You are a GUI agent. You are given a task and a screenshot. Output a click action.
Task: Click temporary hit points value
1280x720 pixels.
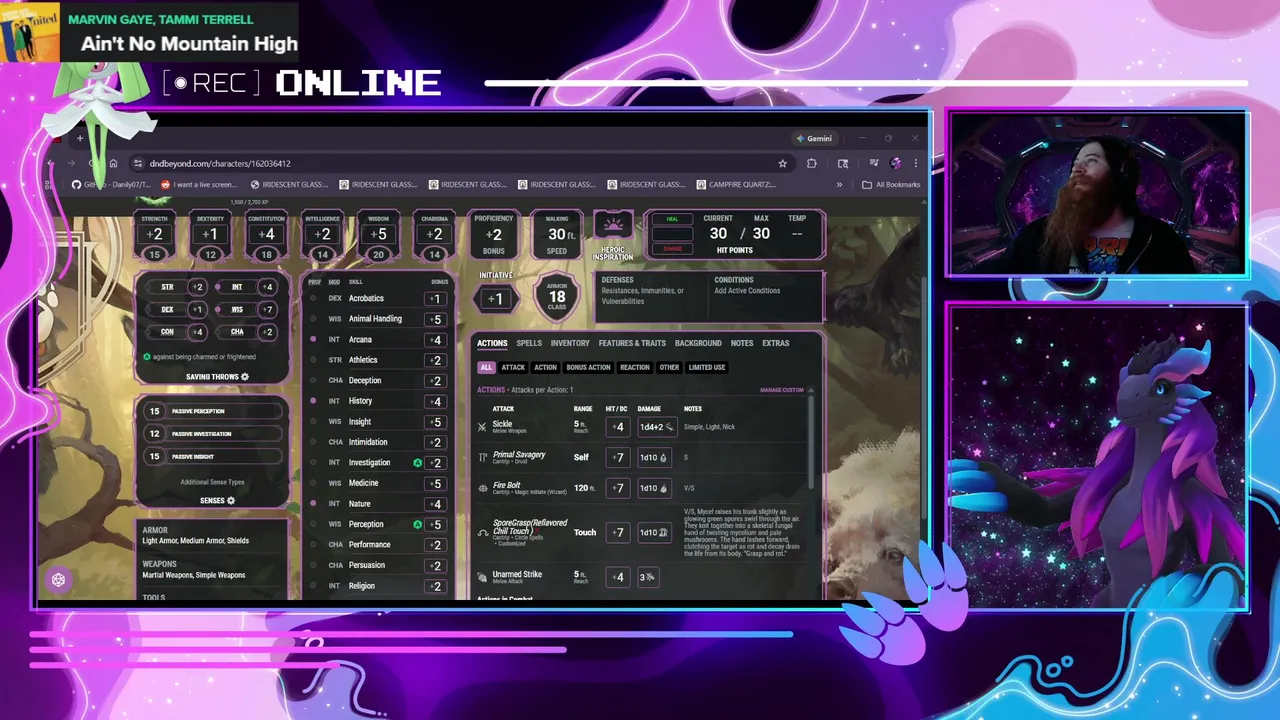coord(797,234)
